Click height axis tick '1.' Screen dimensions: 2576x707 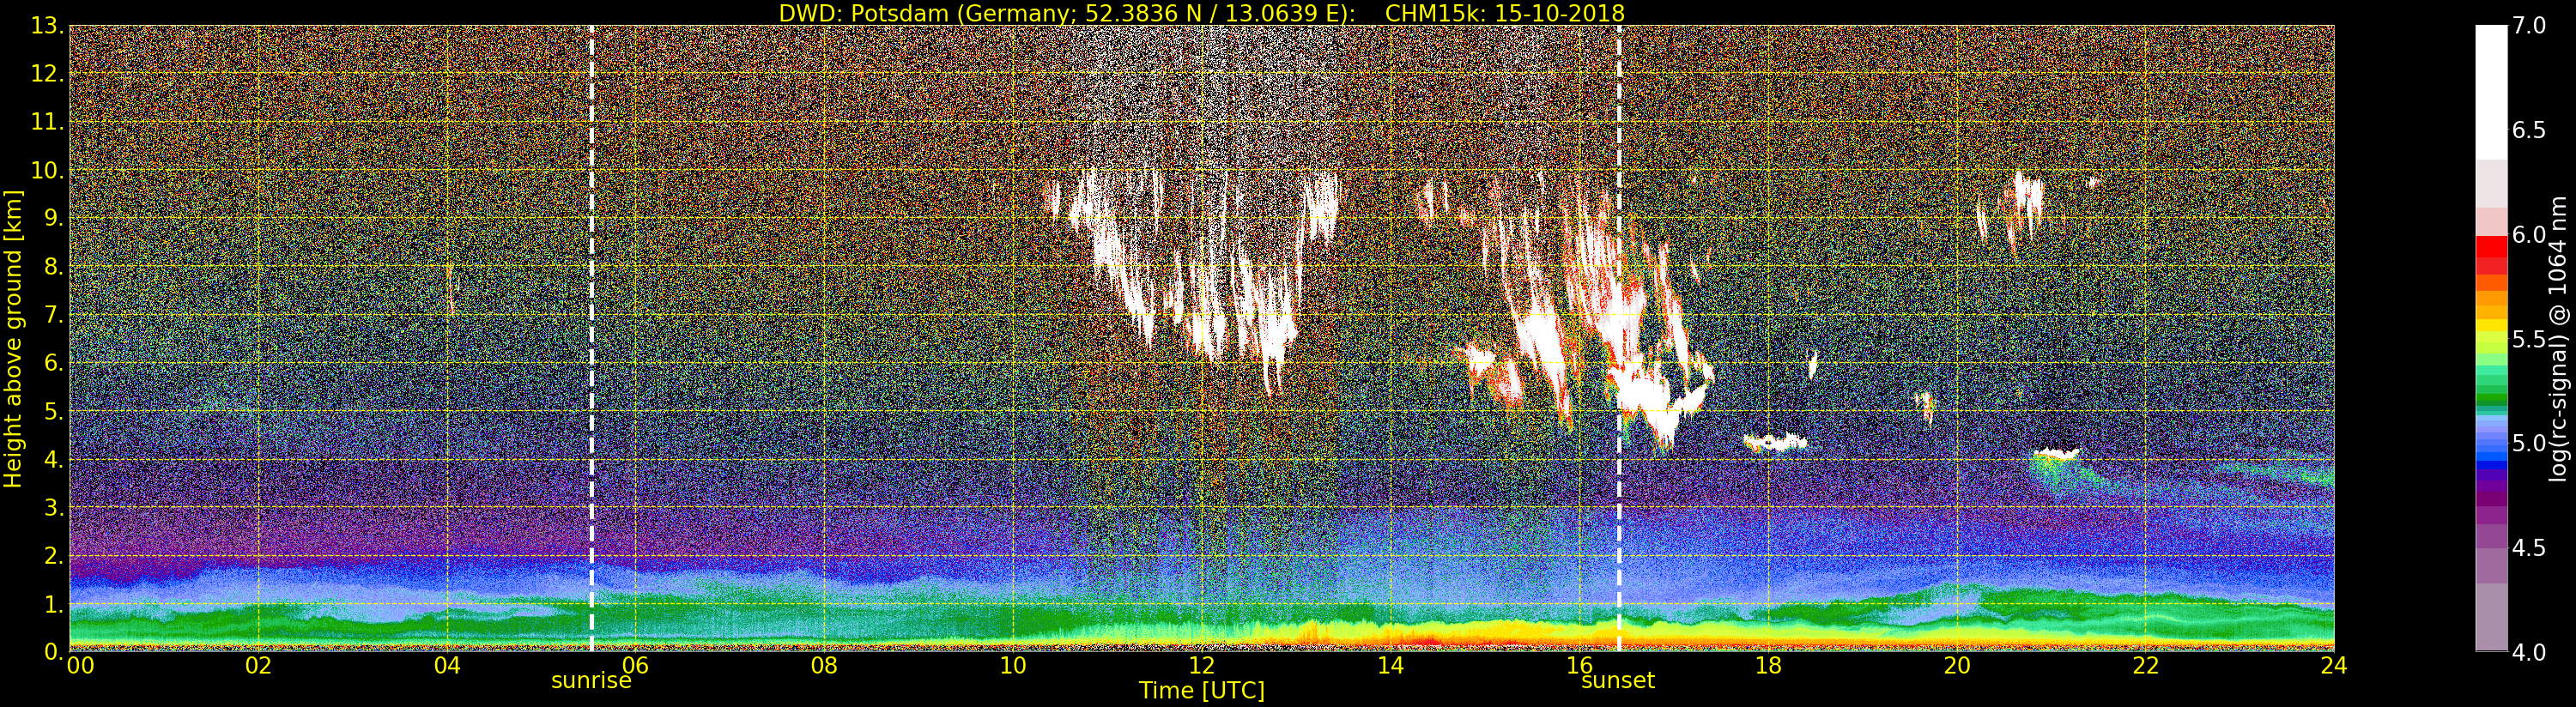55,604
